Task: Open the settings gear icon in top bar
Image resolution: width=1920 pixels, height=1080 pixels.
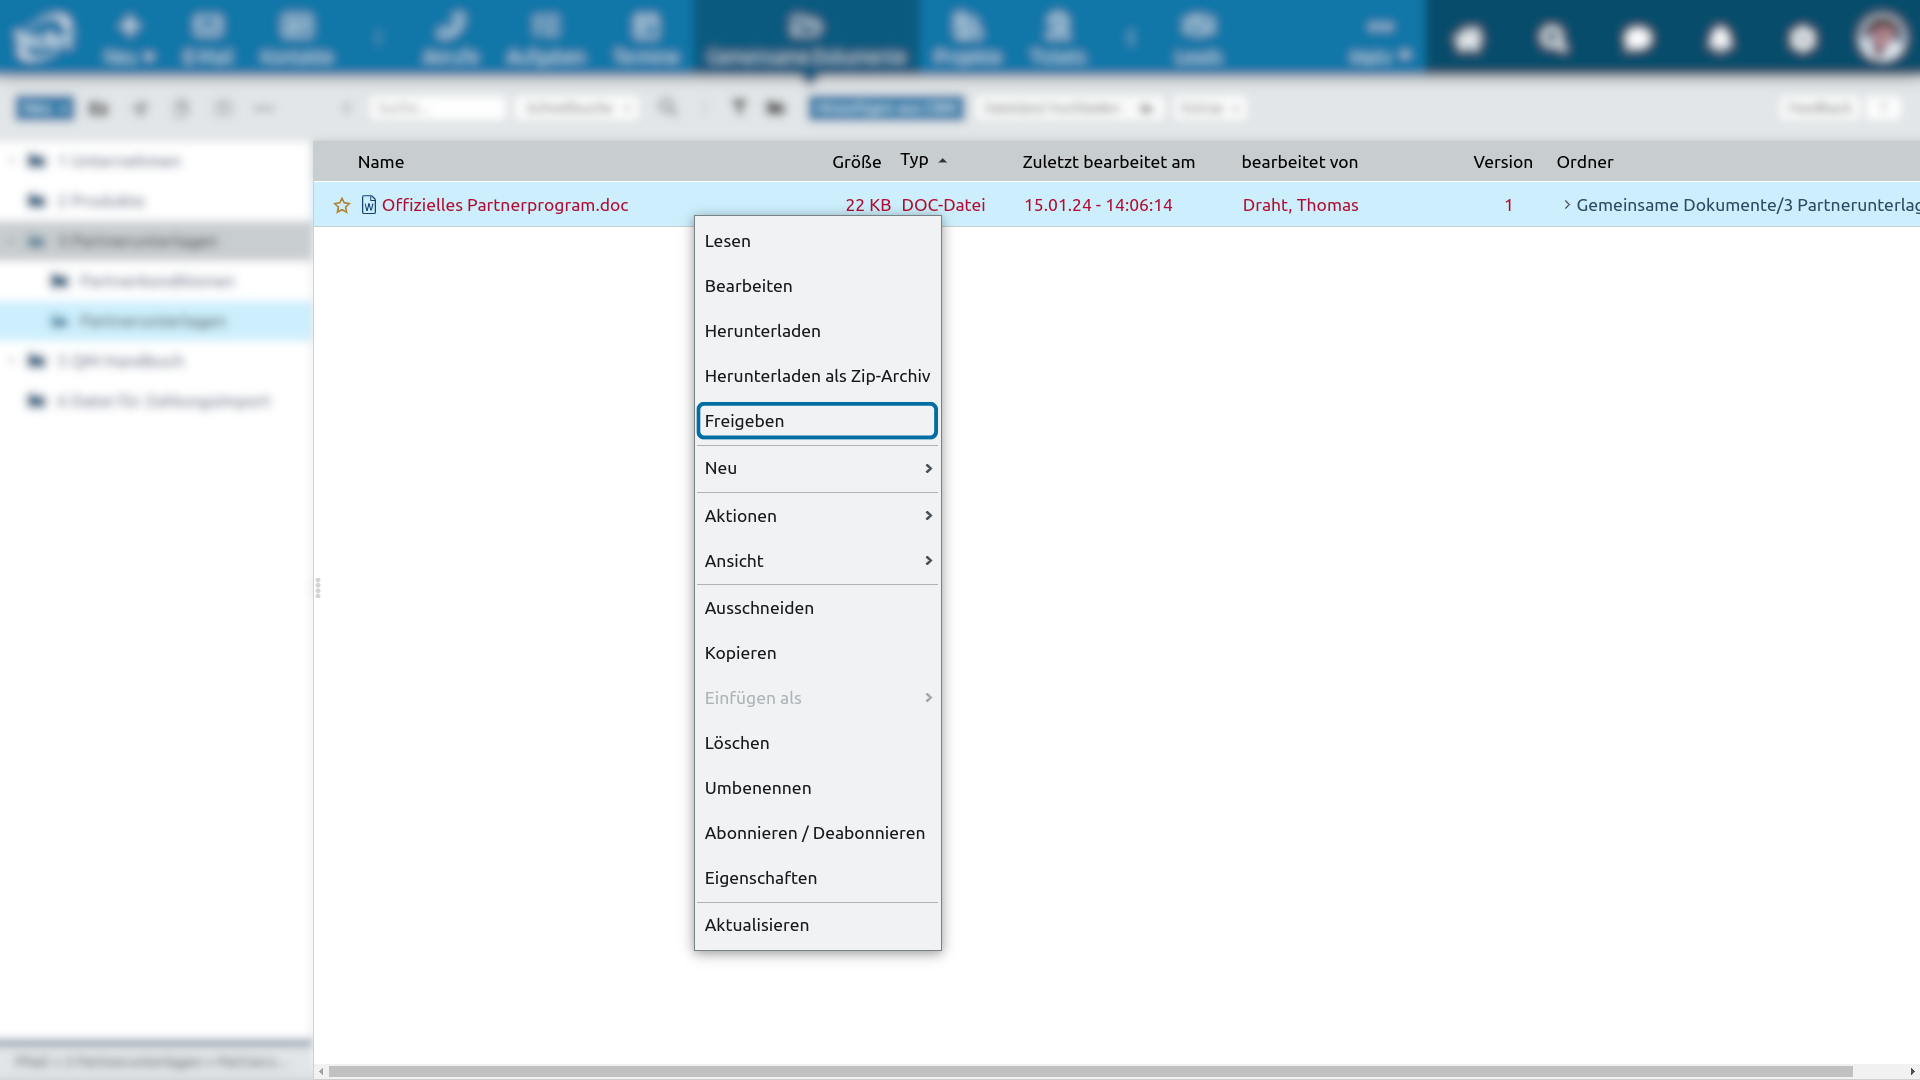Action: pyautogui.click(x=1802, y=39)
